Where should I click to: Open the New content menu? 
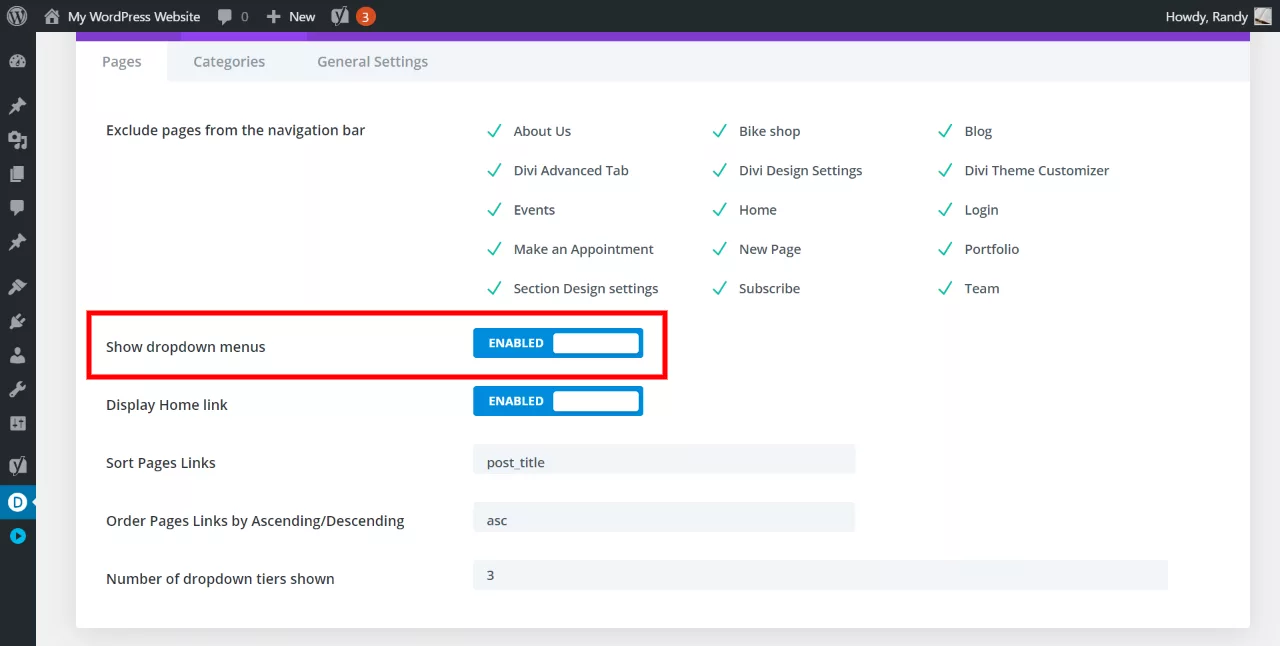point(302,17)
